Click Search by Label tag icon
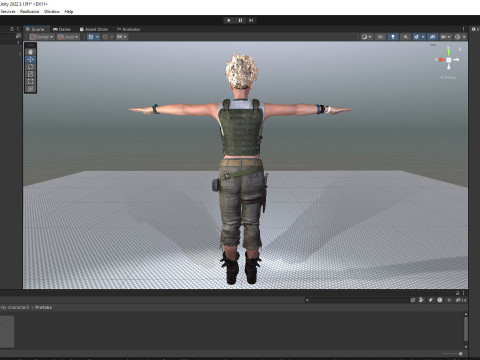The width and height of the screenshot is (480, 360). coord(431,300)
